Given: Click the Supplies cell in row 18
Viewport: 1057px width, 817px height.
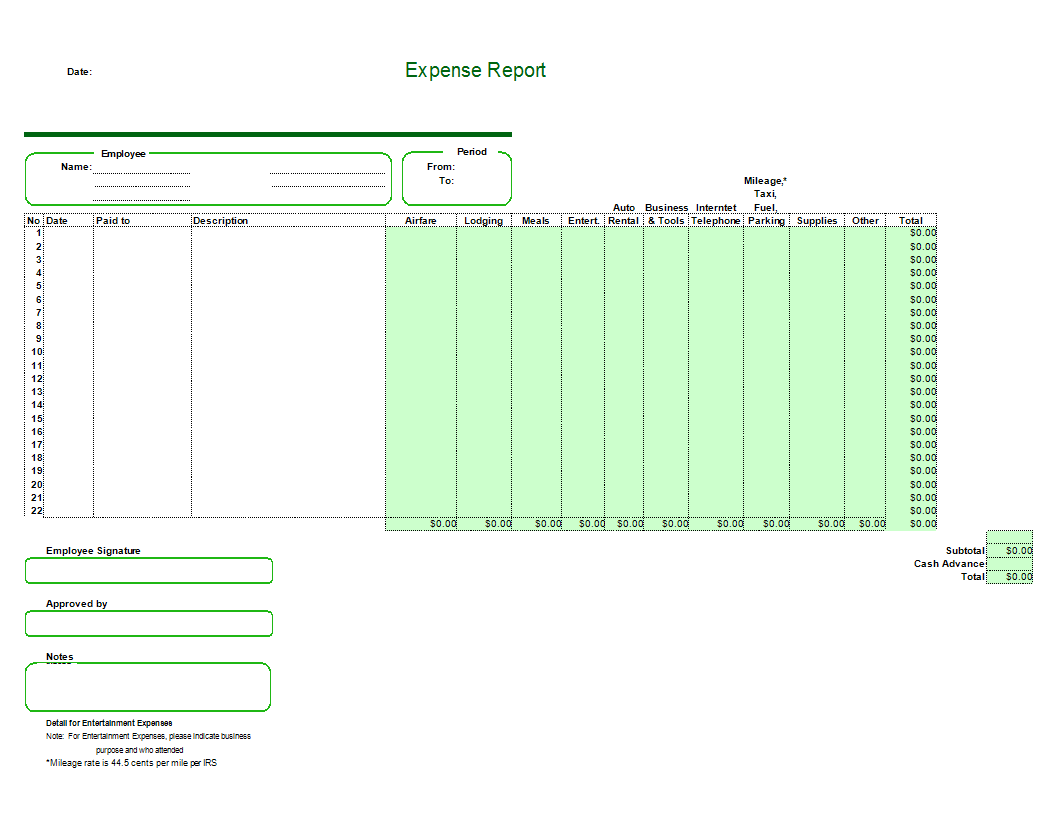Looking at the screenshot, I should click(817, 458).
